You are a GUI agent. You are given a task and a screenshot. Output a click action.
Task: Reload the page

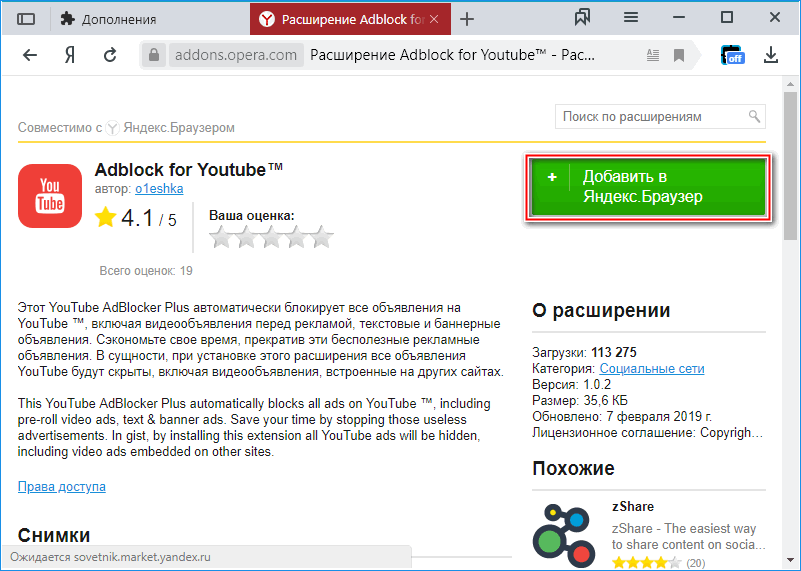(x=110, y=55)
